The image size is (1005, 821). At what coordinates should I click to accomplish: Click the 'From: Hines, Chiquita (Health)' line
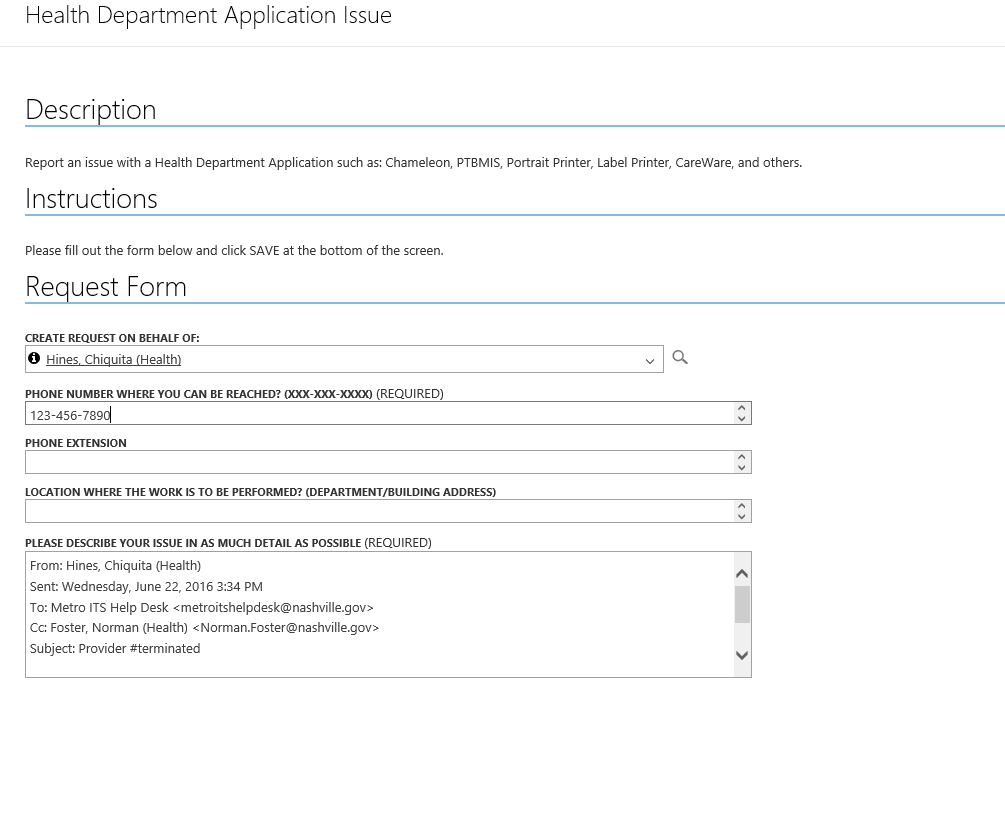115,566
